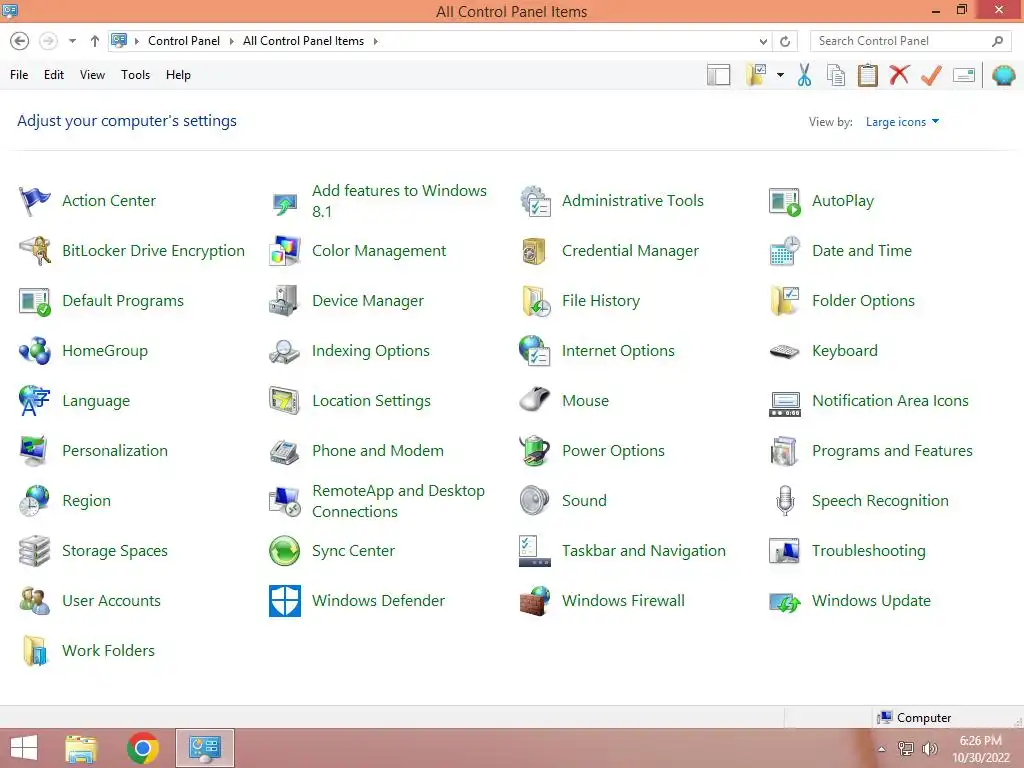1024x768 pixels.
Task: Open the Troubleshooting link
Action: tap(869, 551)
